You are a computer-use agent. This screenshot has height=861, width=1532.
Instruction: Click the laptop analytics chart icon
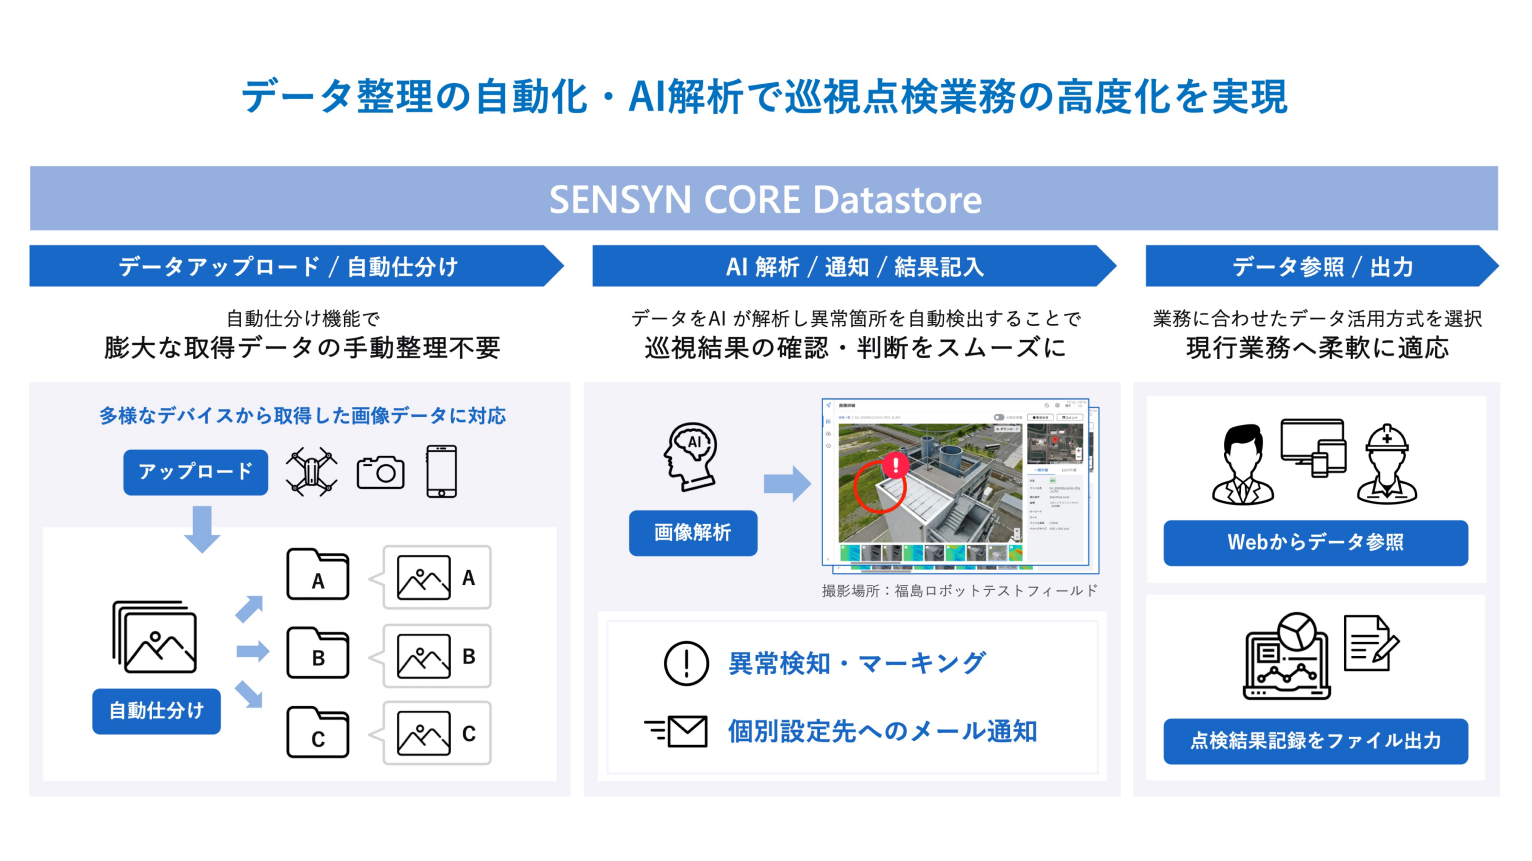tap(1287, 656)
